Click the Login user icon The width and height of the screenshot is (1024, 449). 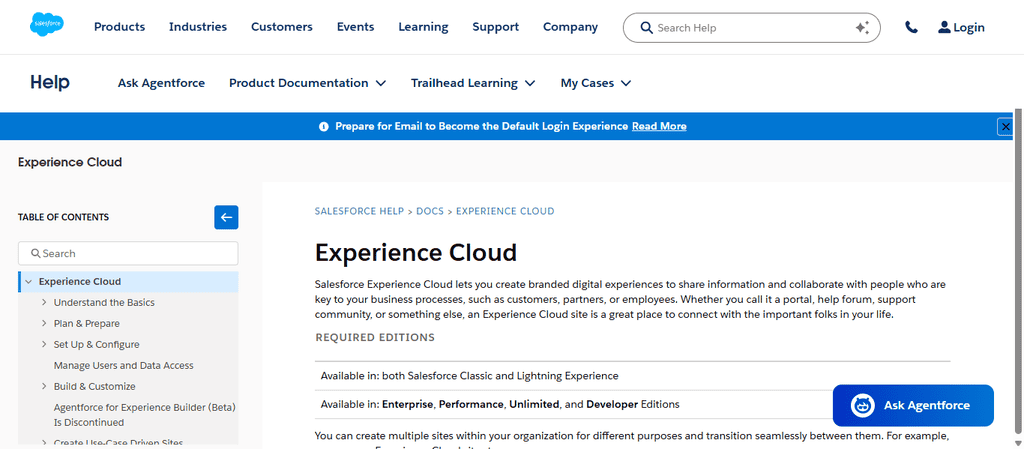pos(944,27)
